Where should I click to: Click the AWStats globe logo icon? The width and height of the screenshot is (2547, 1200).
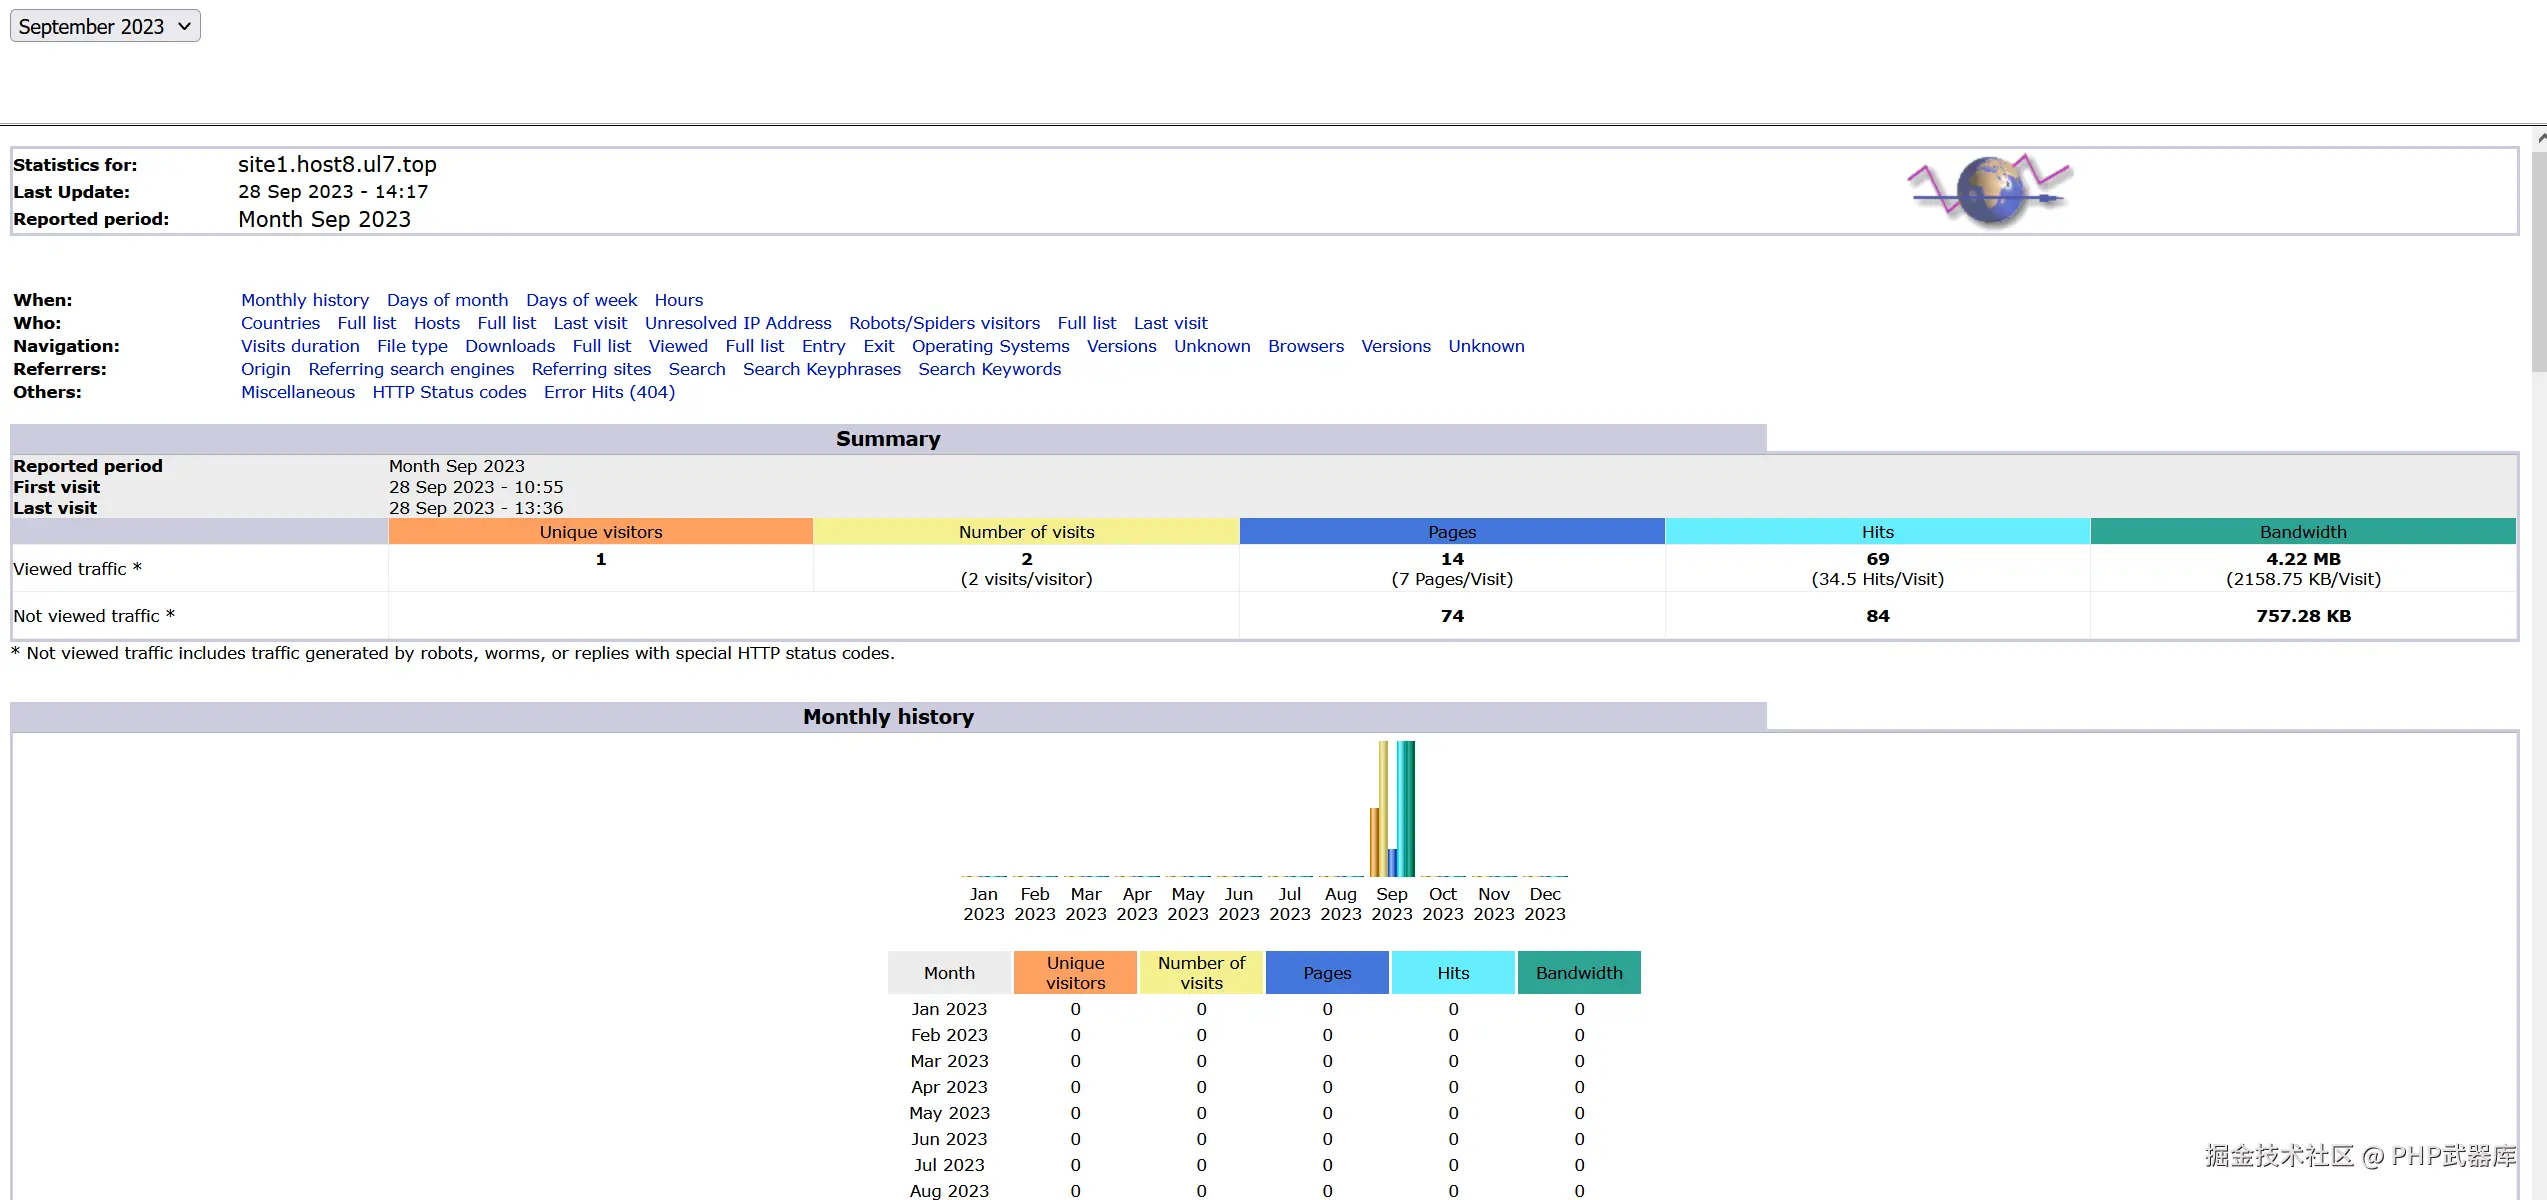tap(1990, 190)
